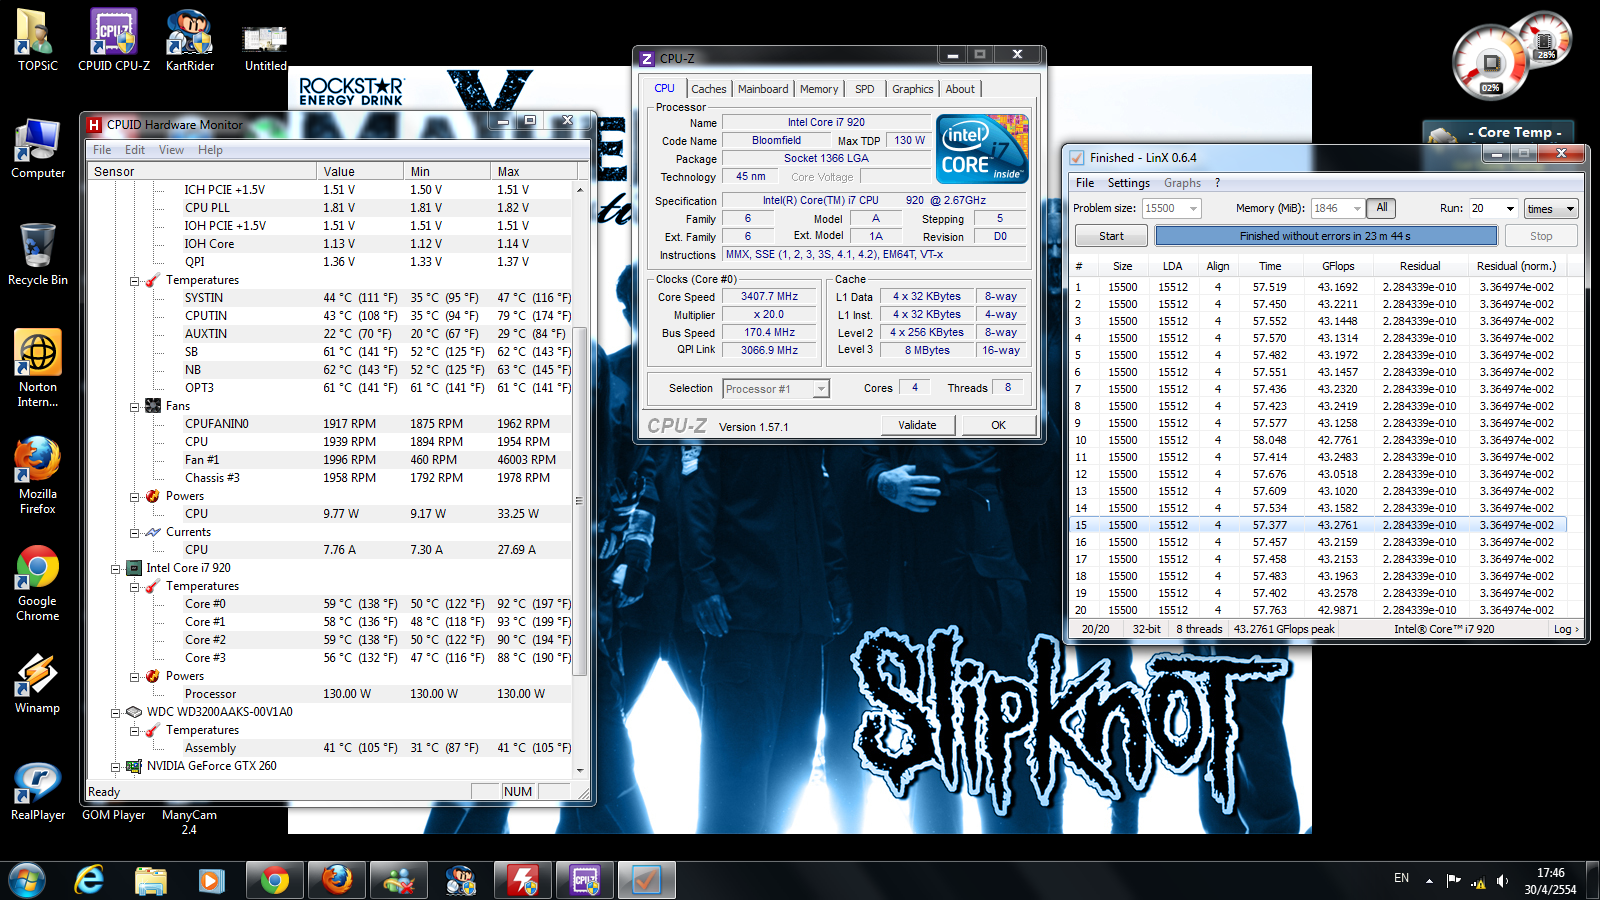1600x900 pixels.
Task: Toggle the All memory button in LinX
Action: [1381, 208]
